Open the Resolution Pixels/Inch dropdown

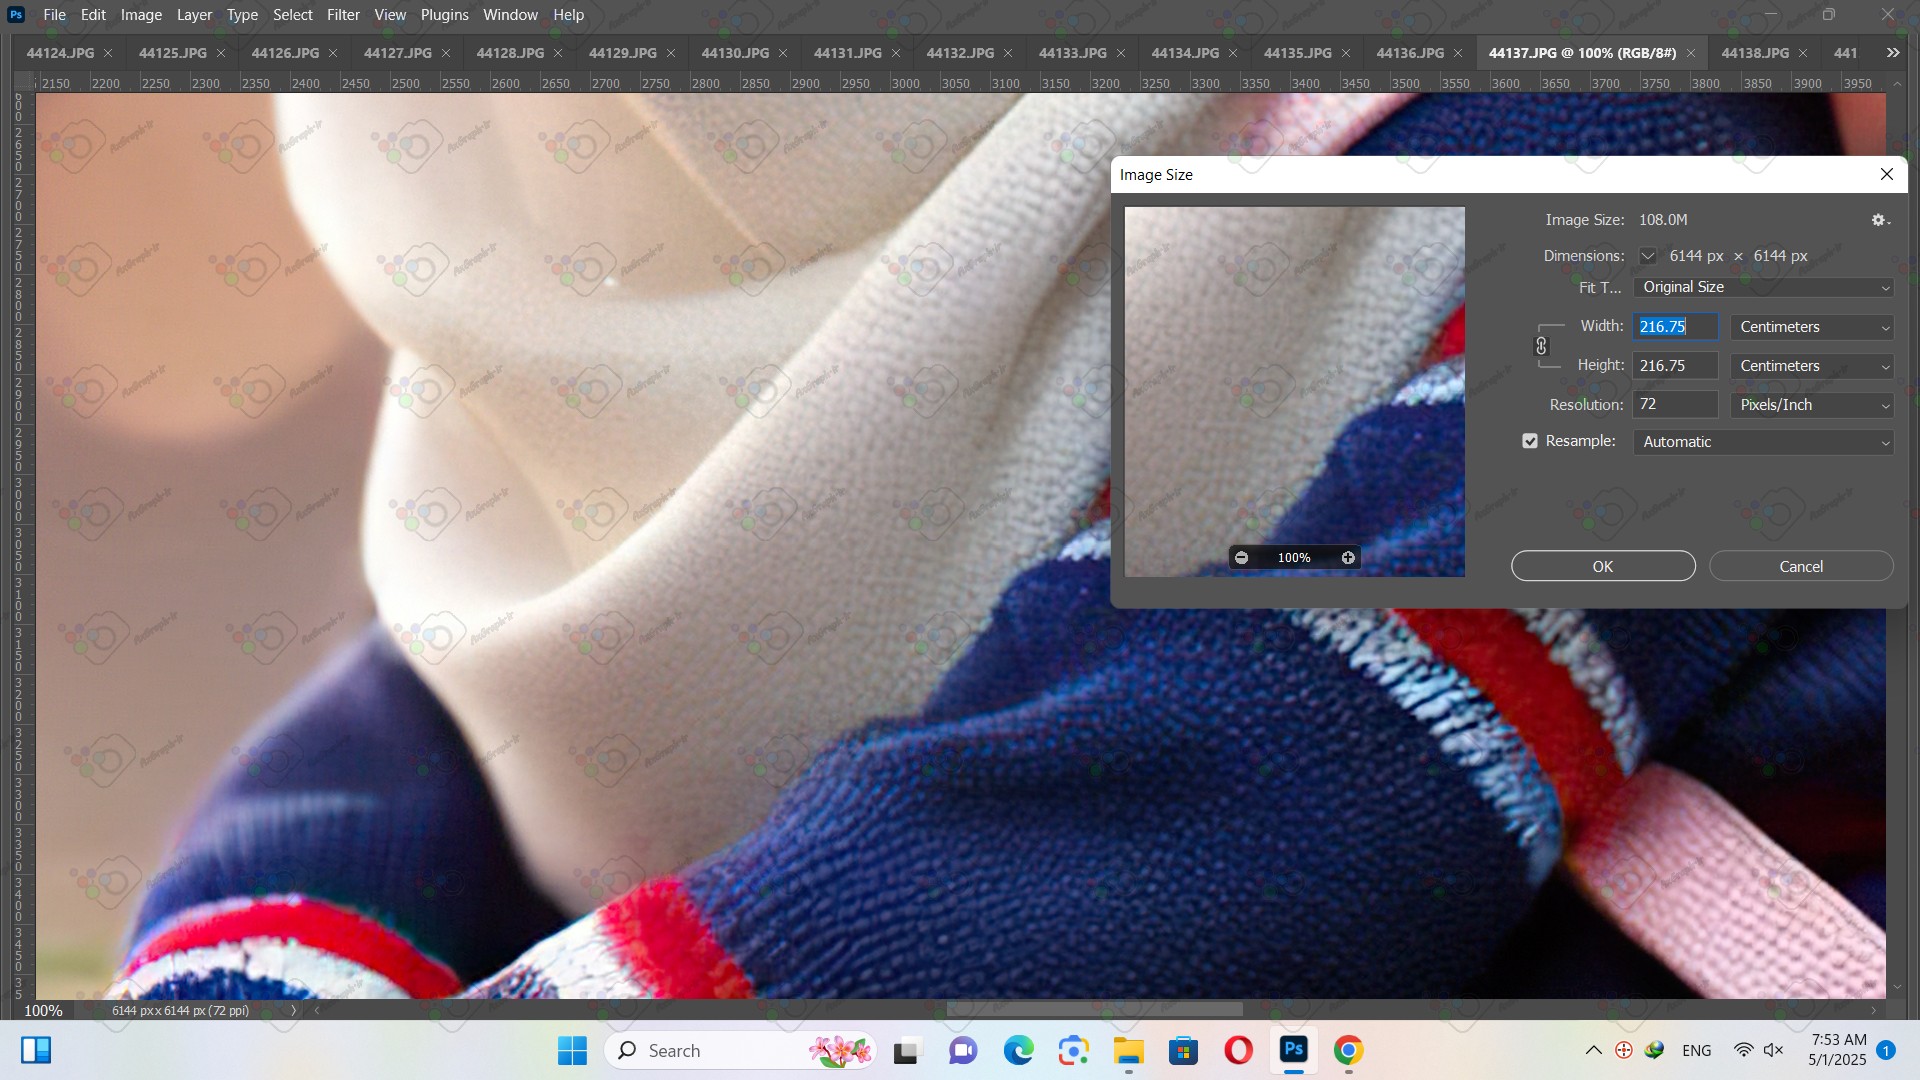(1812, 405)
